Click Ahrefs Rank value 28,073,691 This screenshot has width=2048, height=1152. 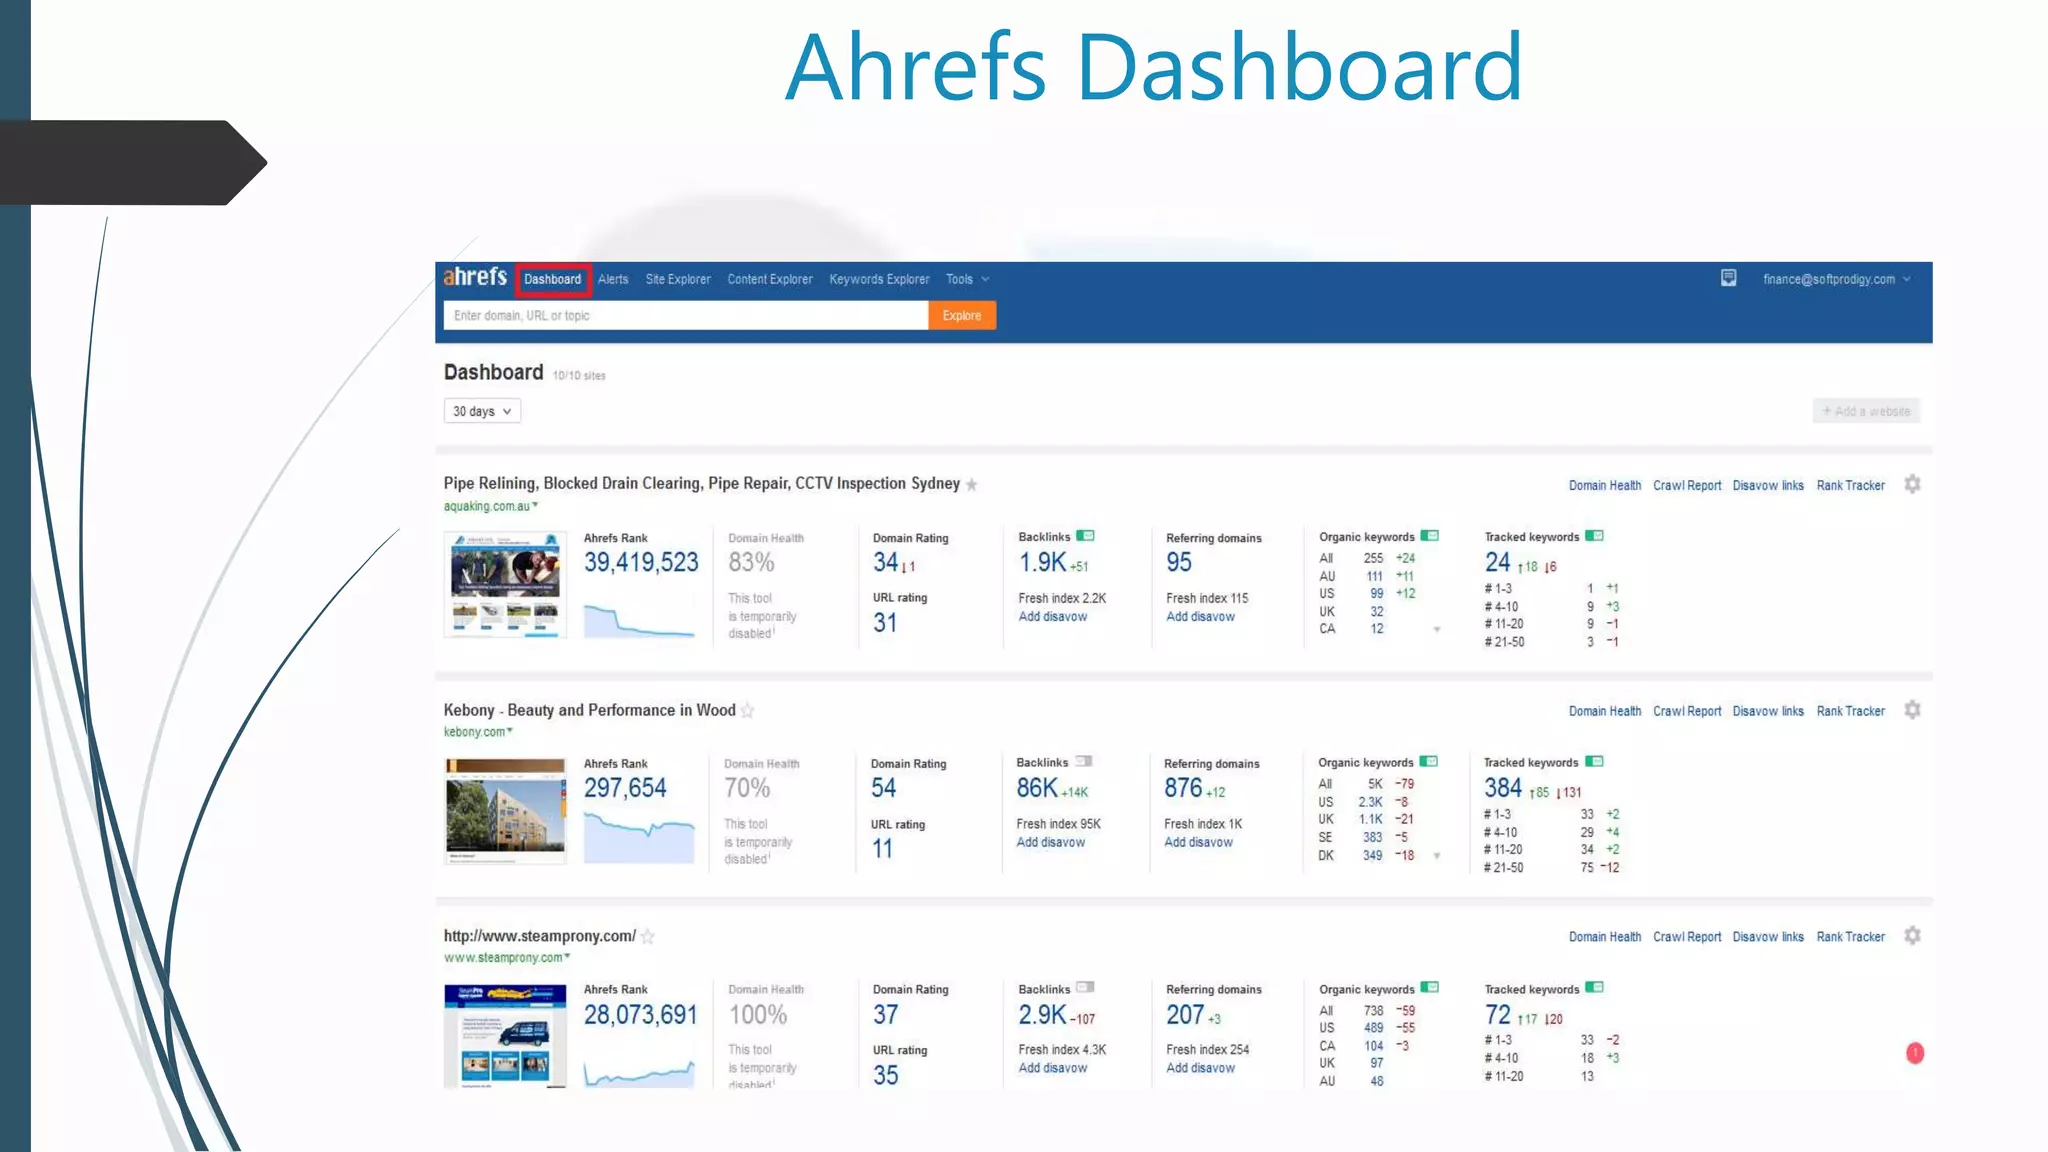point(640,1015)
